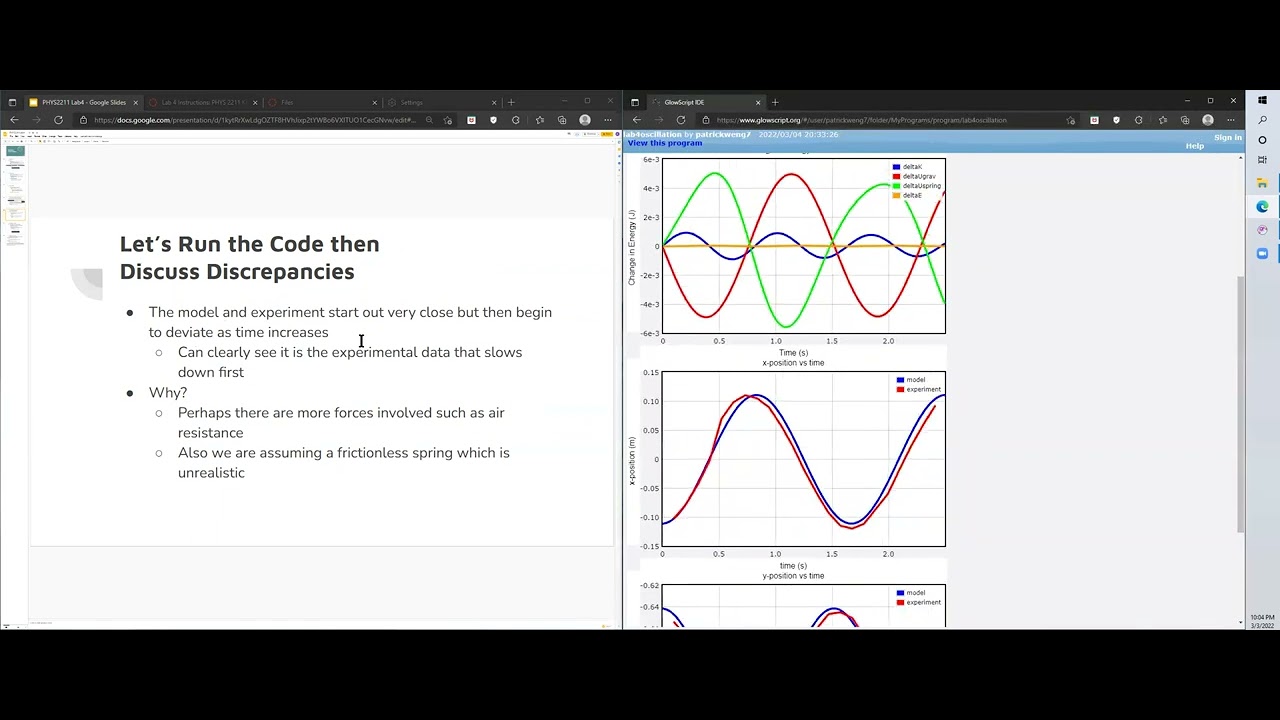Open three-dot menu in GlowScript browser
This screenshot has width=1280, height=720.
[x=1230, y=120]
